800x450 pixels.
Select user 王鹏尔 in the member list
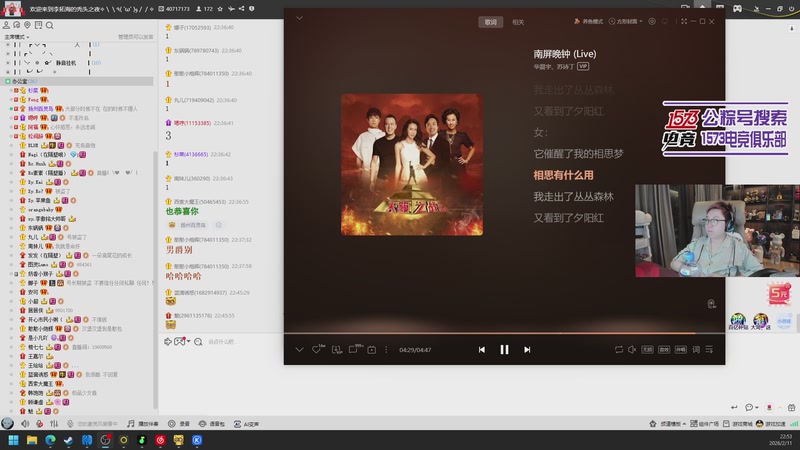coord(37,356)
